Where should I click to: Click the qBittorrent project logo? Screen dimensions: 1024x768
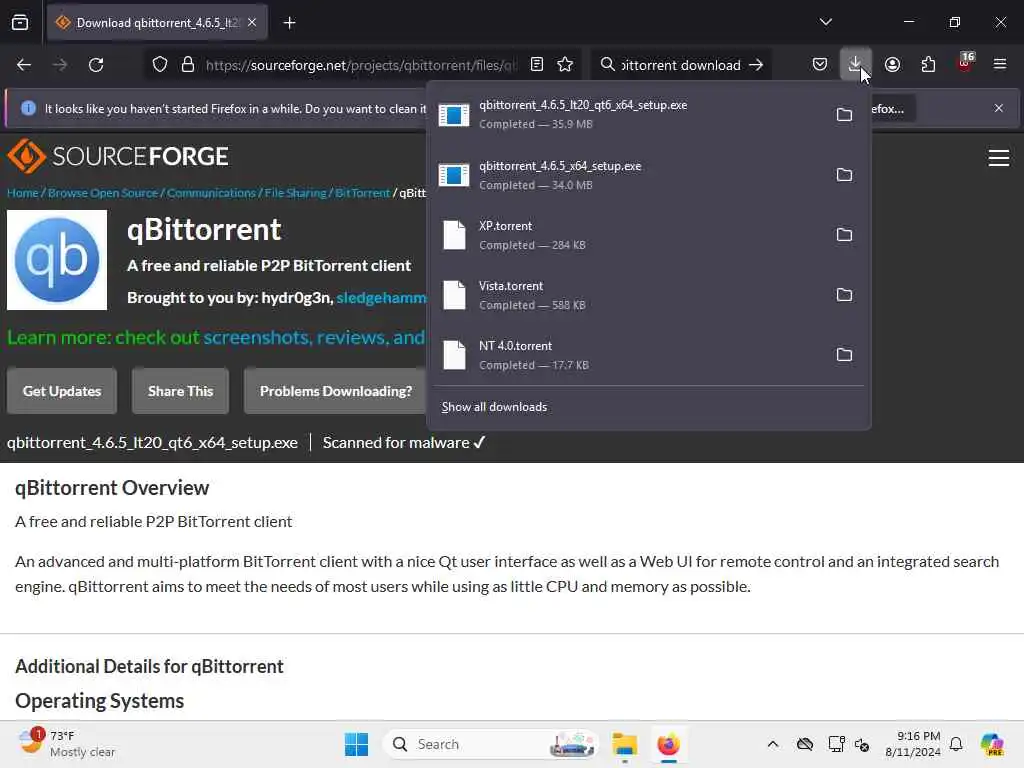pyautogui.click(x=57, y=260)
